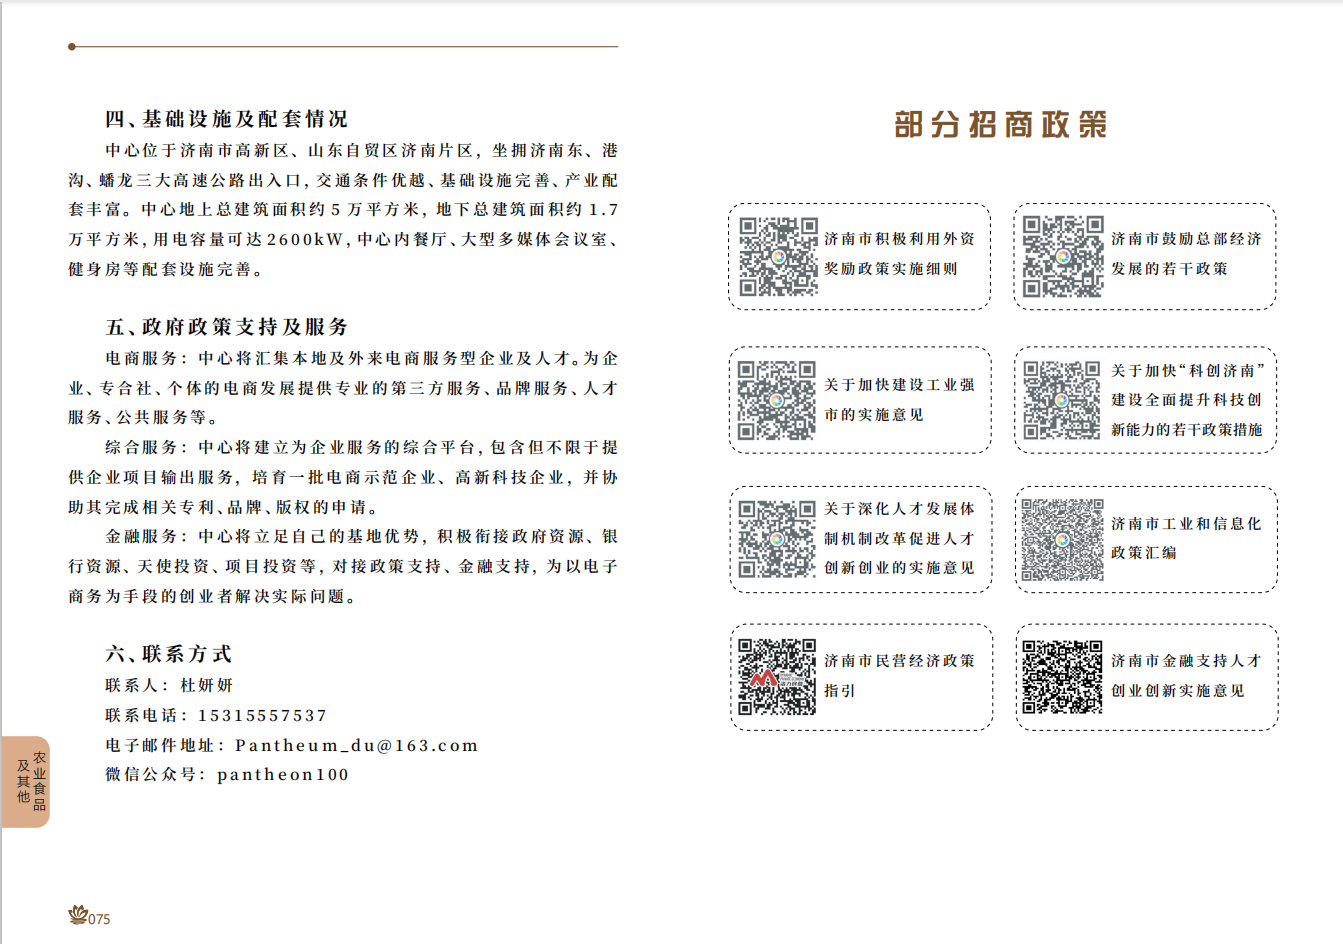Click the heading 四、基础设施及配套情况

click(x=226, y=119)
